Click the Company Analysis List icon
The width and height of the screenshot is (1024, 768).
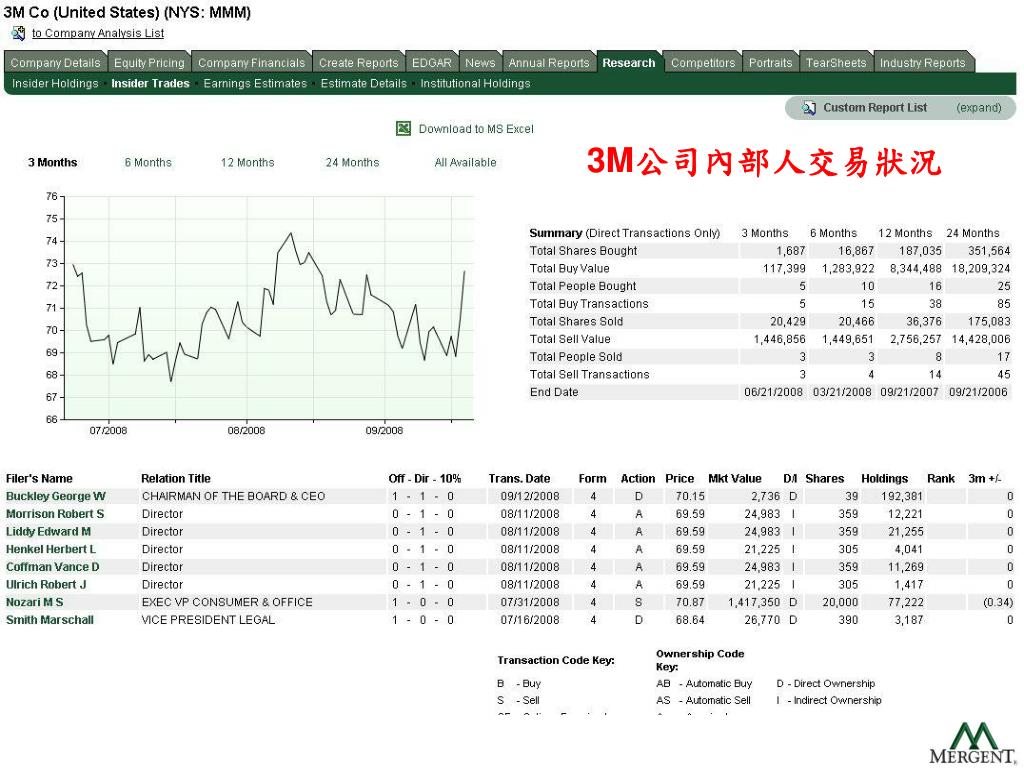(x=18, y=33)
